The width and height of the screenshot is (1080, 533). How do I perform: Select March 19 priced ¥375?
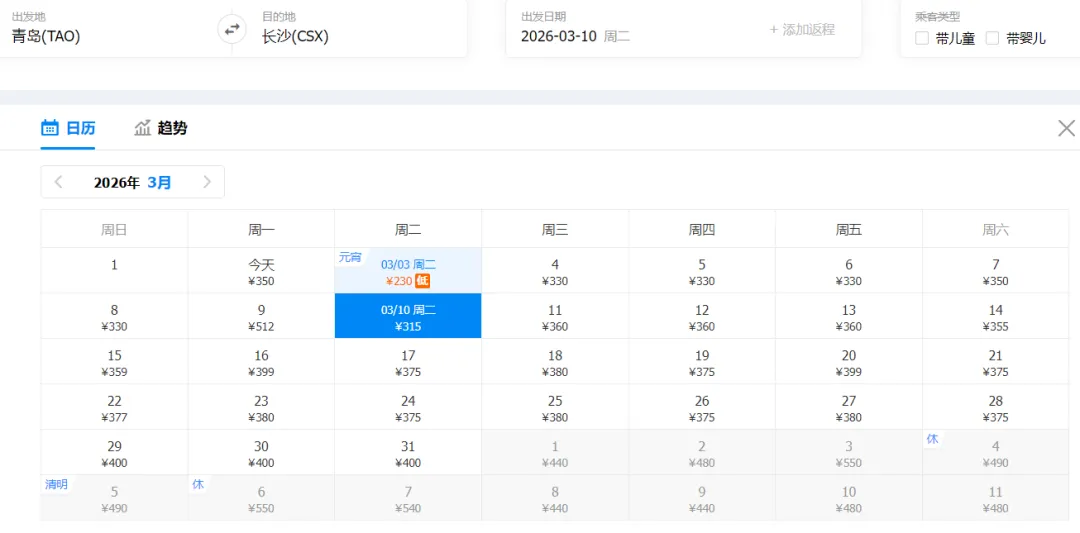[x=702, y=362]
